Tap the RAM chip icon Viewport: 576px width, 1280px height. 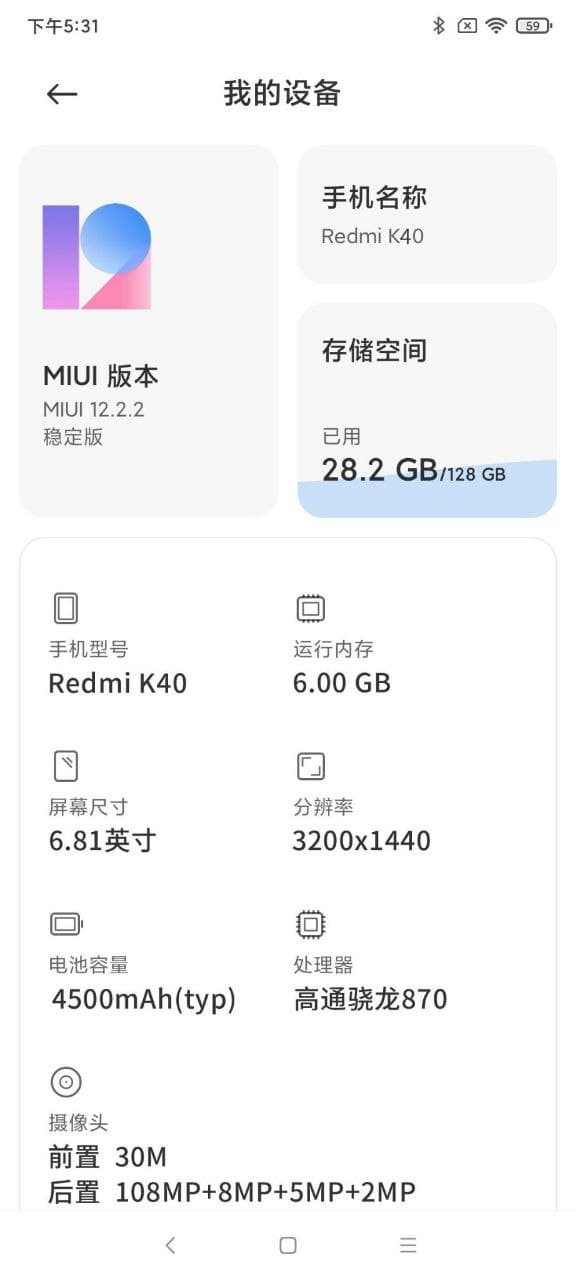(311, 608)
